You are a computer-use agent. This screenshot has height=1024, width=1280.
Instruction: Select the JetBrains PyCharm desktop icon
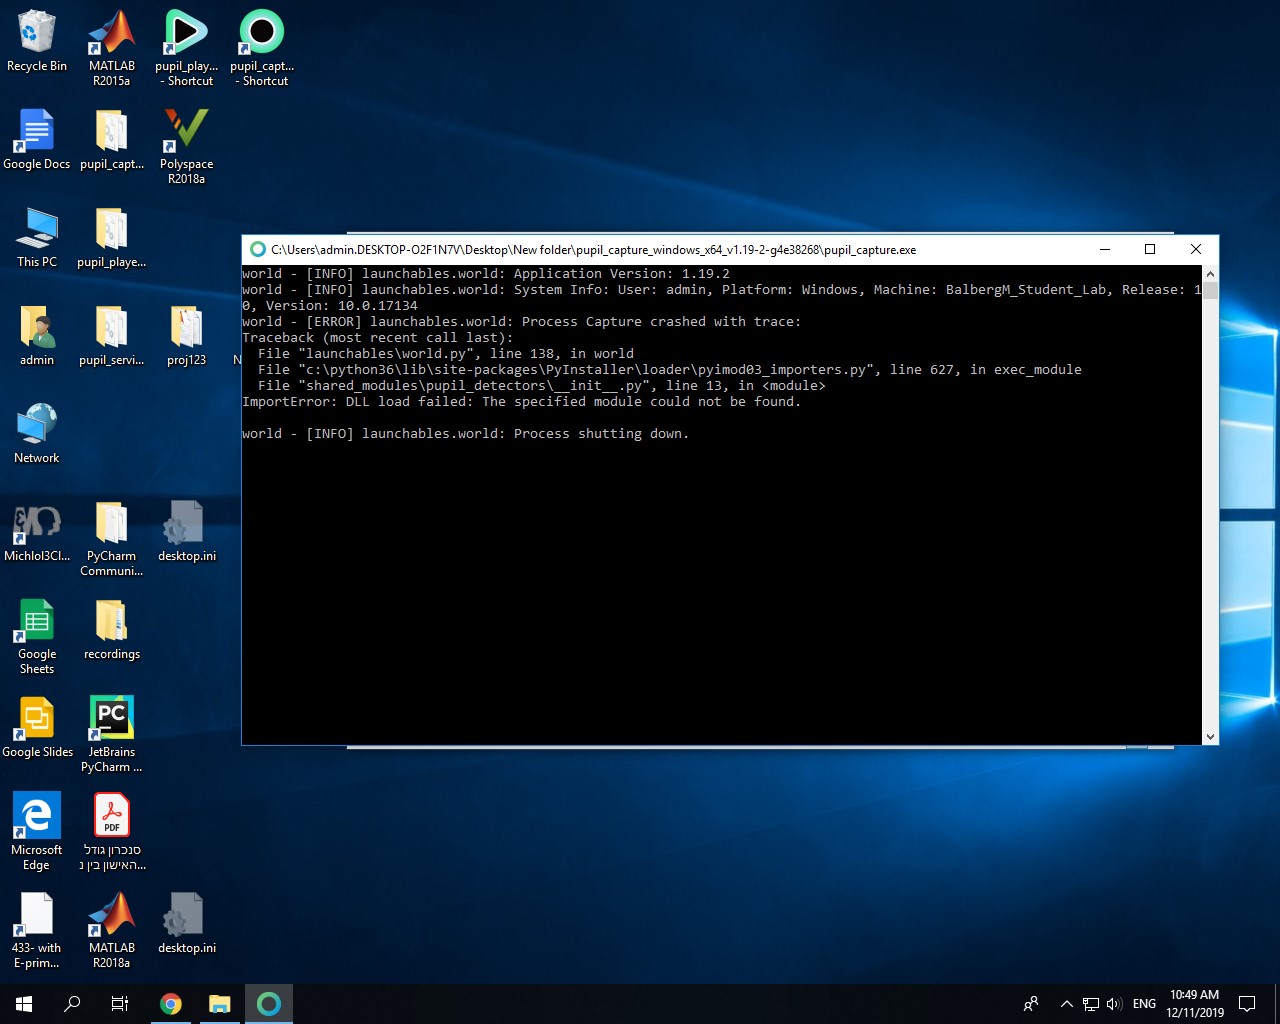pos(112,734)
